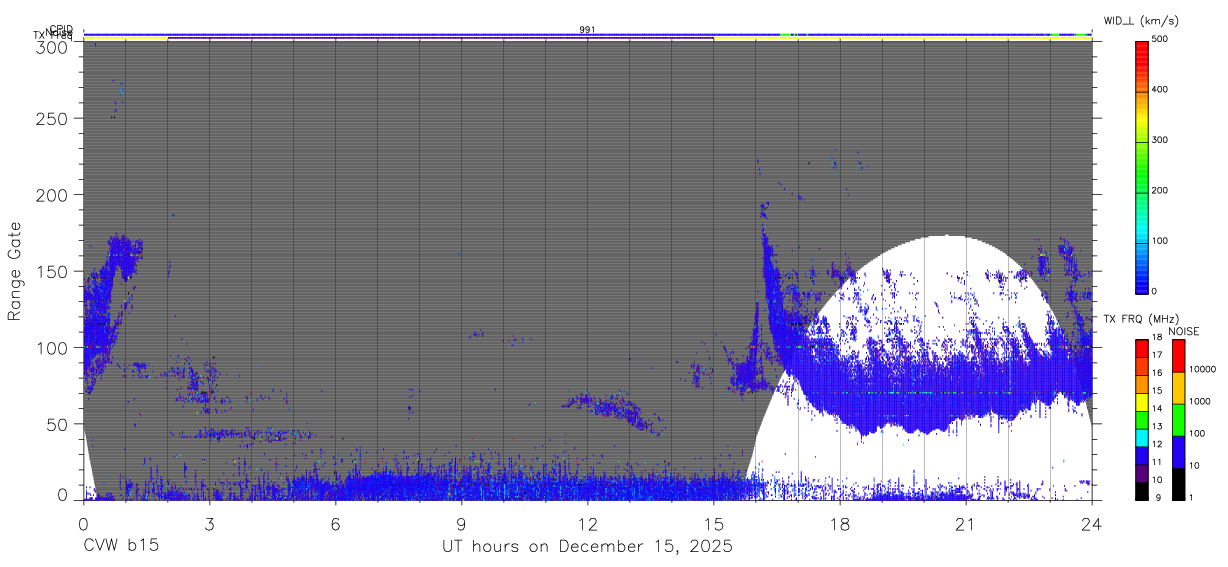Viewport: 1228px width, 567px height.
Task: Click the "1000" label on NOISE legend
Action: pyautogui.click(x=1200, y=403)
